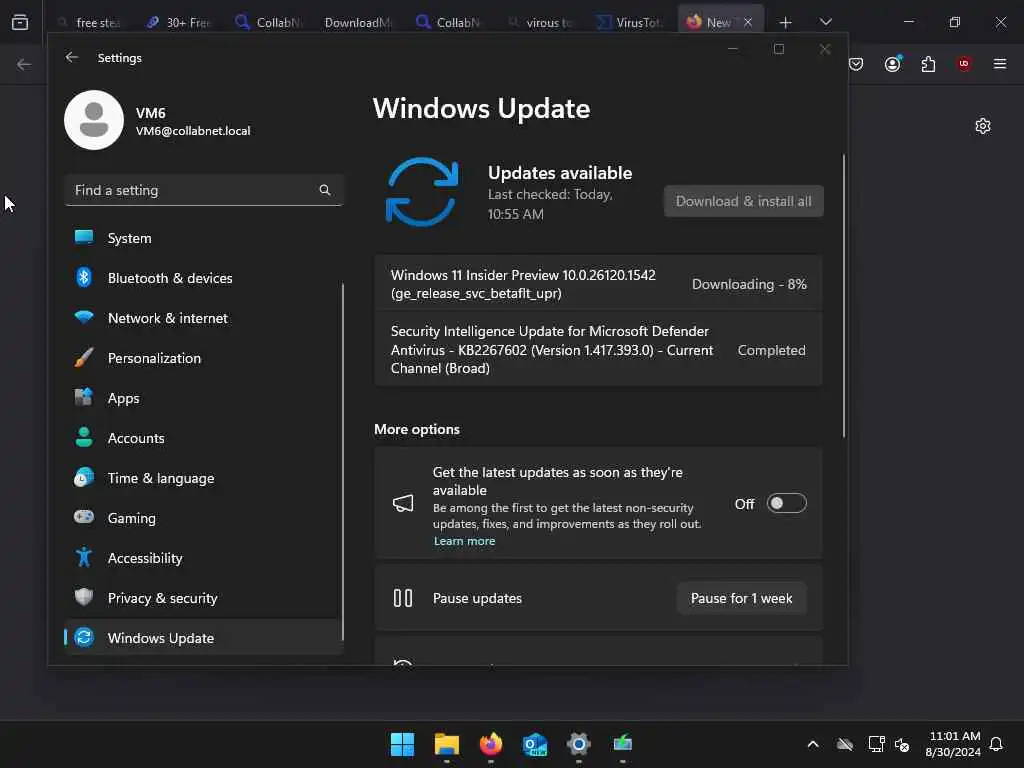This screenshot has height=768, width=1024.
Task: Click OneDrive cloud tray icon
Action: point(845,744)
